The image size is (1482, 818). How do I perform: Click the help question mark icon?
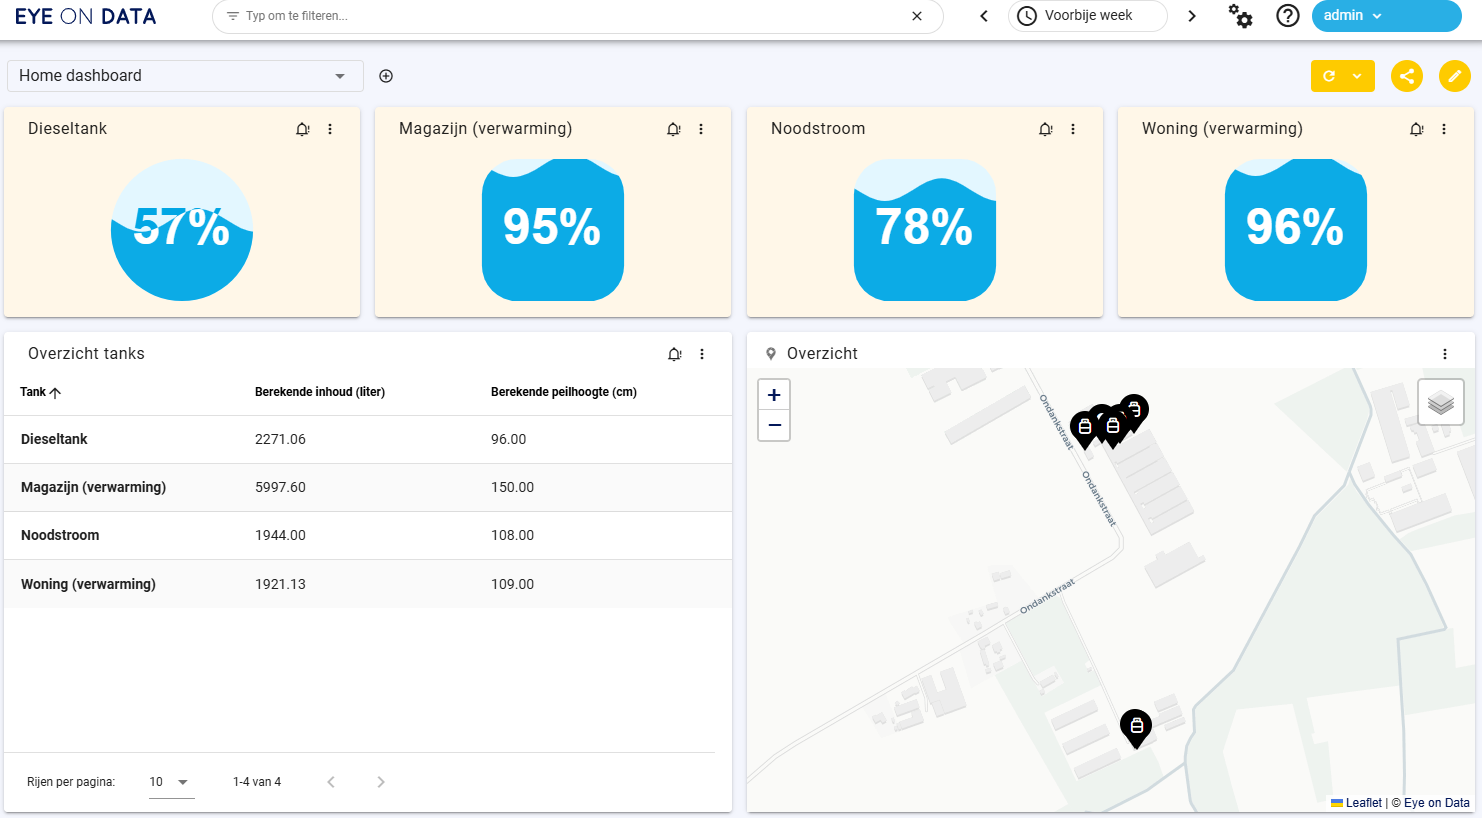[1288, 16]
